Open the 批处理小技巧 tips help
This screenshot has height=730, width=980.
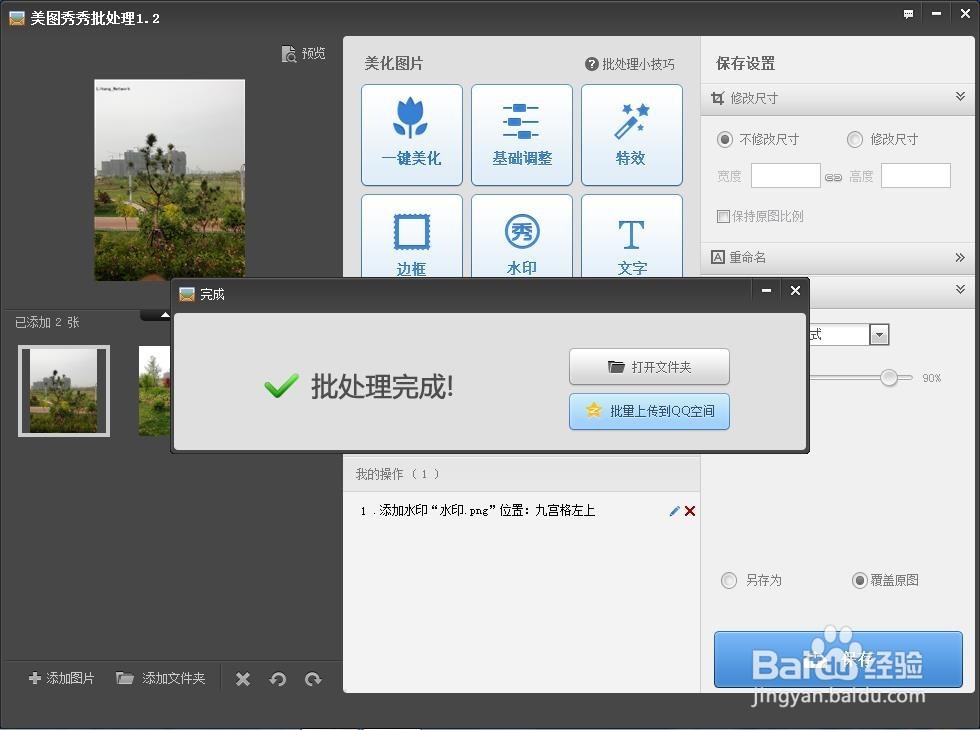click(x=631, y=63)
